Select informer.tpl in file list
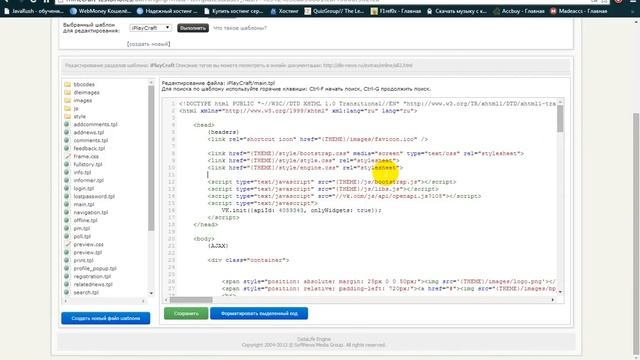Viewport: 640px width, 360px height. coord(89,180)
